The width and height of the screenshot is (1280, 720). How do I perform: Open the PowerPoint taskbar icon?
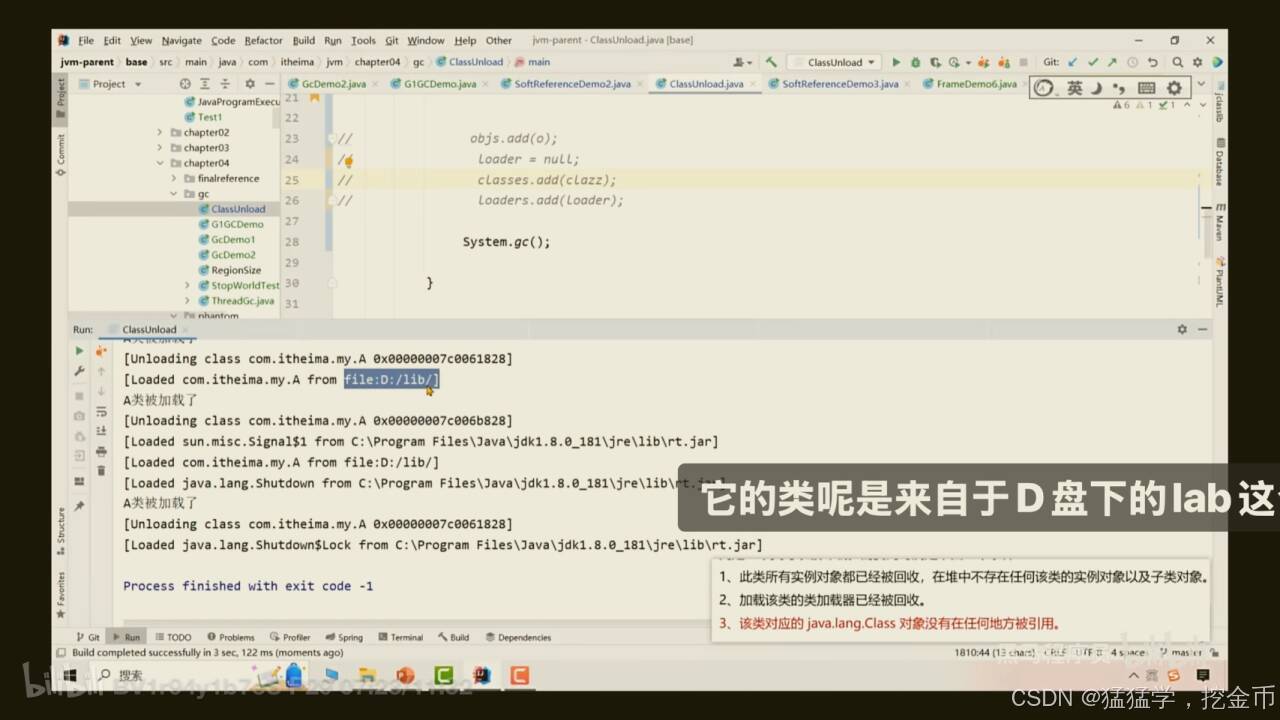(405, 676)
